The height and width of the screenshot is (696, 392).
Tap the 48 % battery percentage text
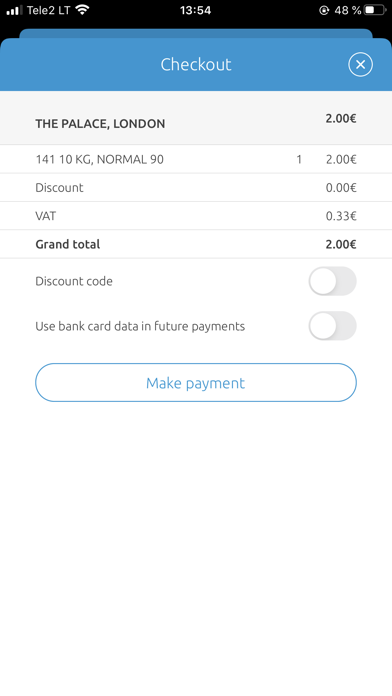[348, 10]
